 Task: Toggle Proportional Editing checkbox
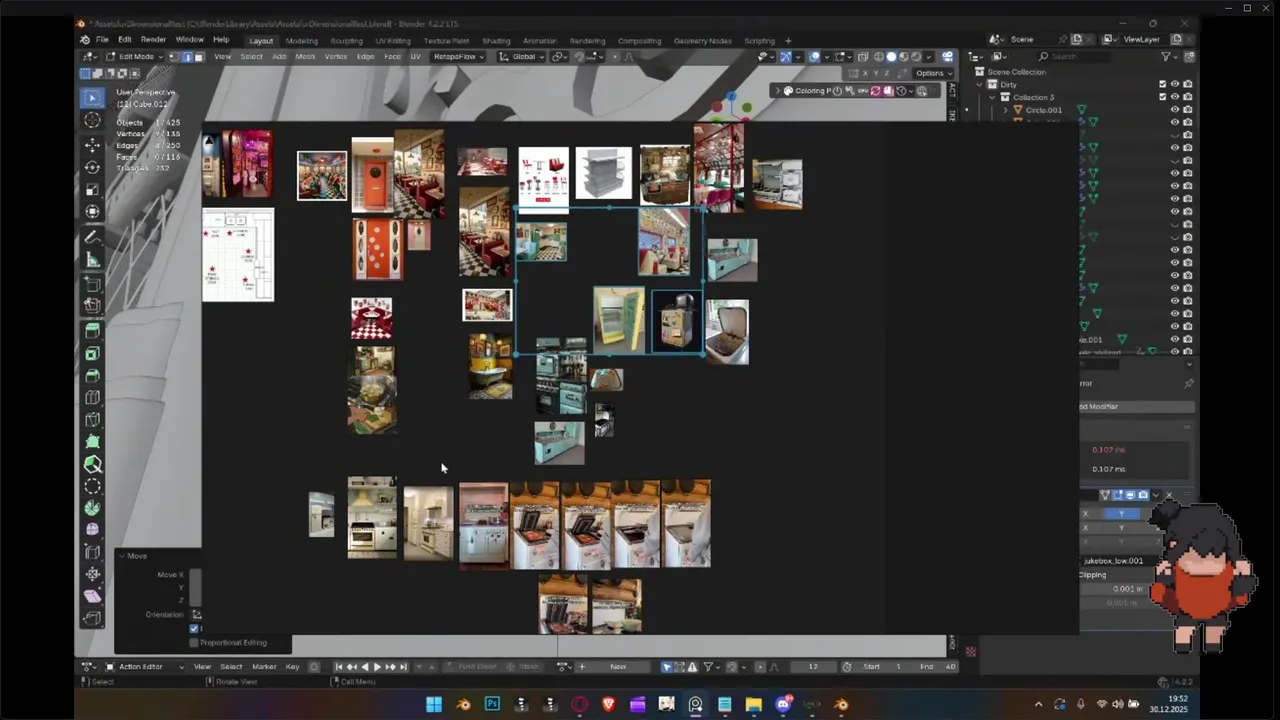[x=194, y=642]
